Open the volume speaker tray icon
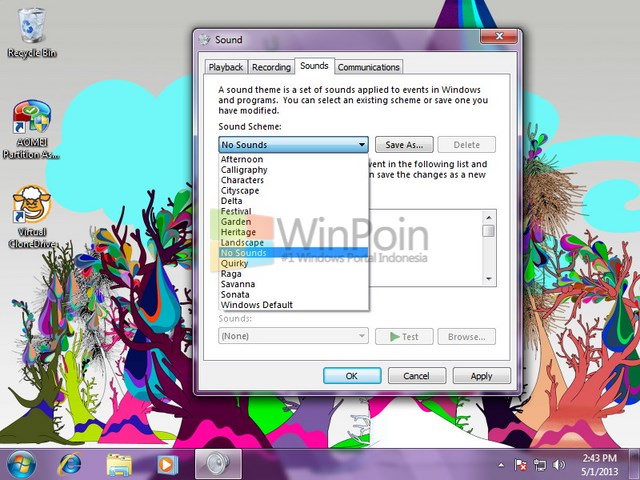Image resolution: width=640 pixels, height=480 pixels. [x=559, y=465]
